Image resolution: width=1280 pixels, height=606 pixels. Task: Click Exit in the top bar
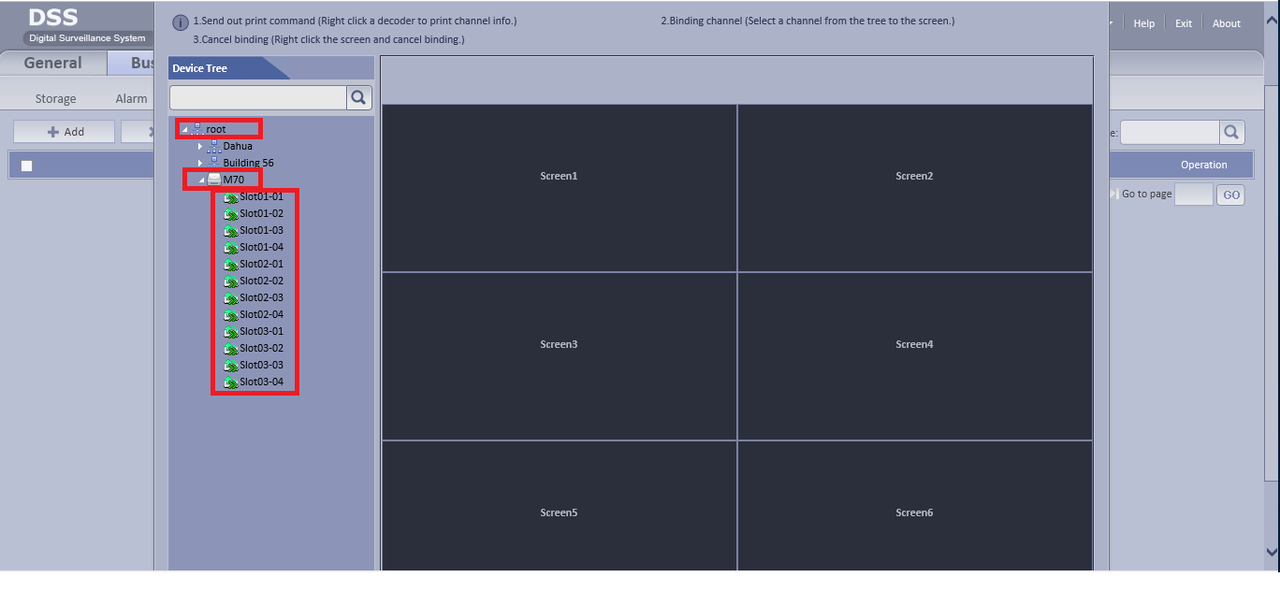tap(1183, 24)
